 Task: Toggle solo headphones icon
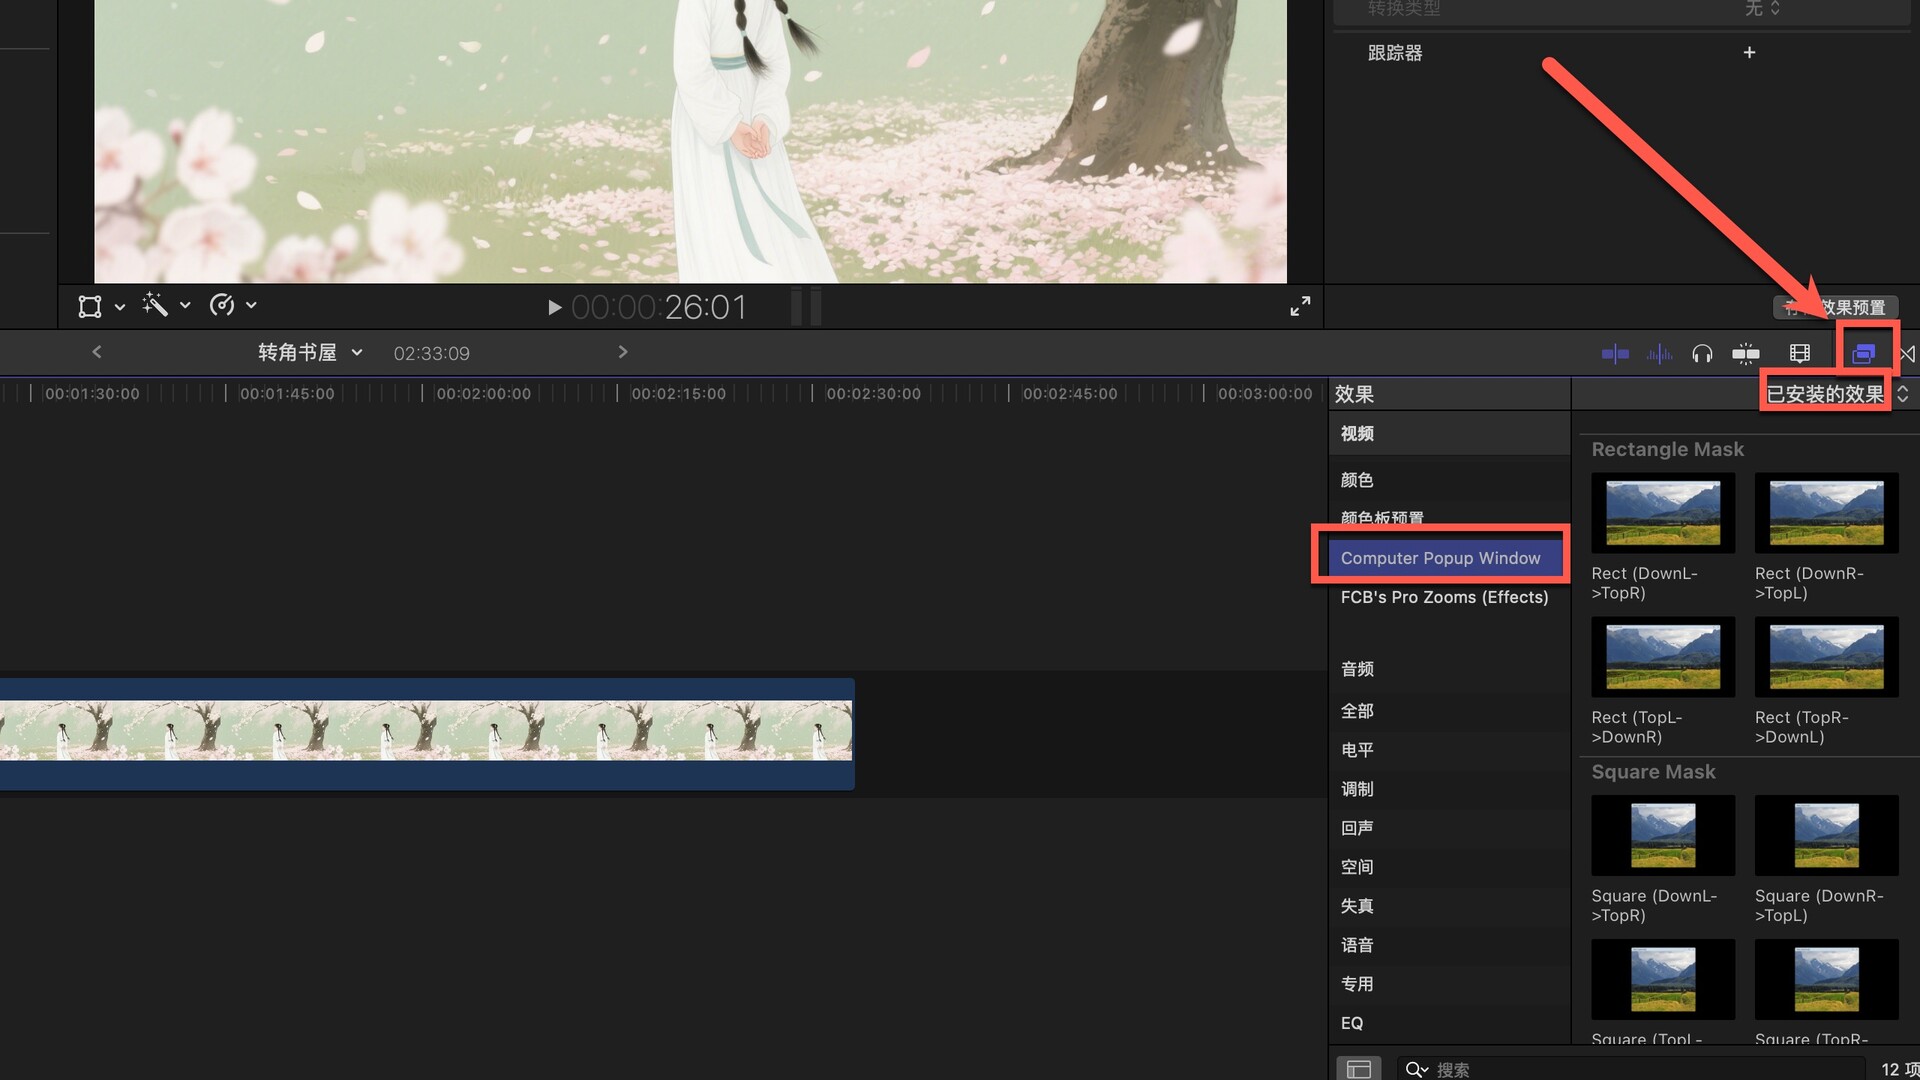click(1702, 354)
